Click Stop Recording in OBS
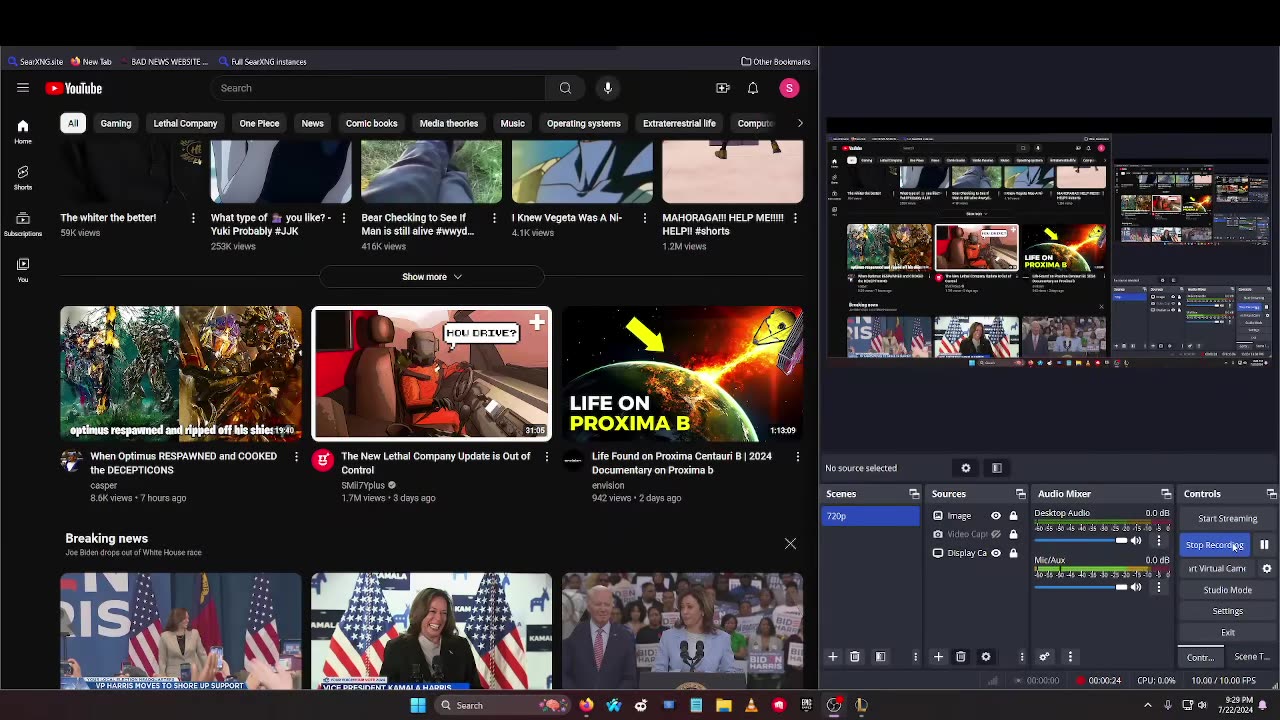This screenshot has height=720, width=1280. click(x=1217, y=545)
